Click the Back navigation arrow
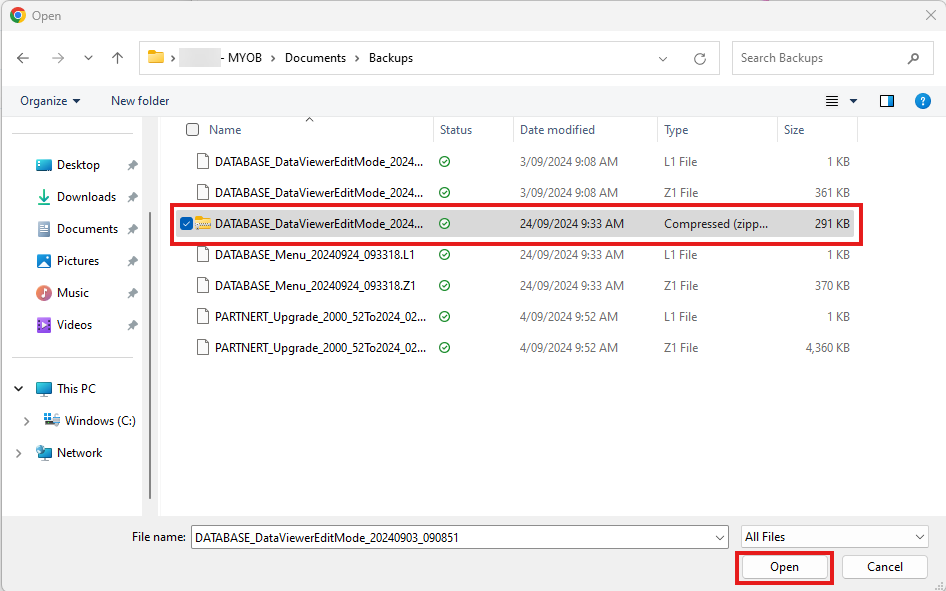This screenshot has height=591, width=946. click(24, 58)
